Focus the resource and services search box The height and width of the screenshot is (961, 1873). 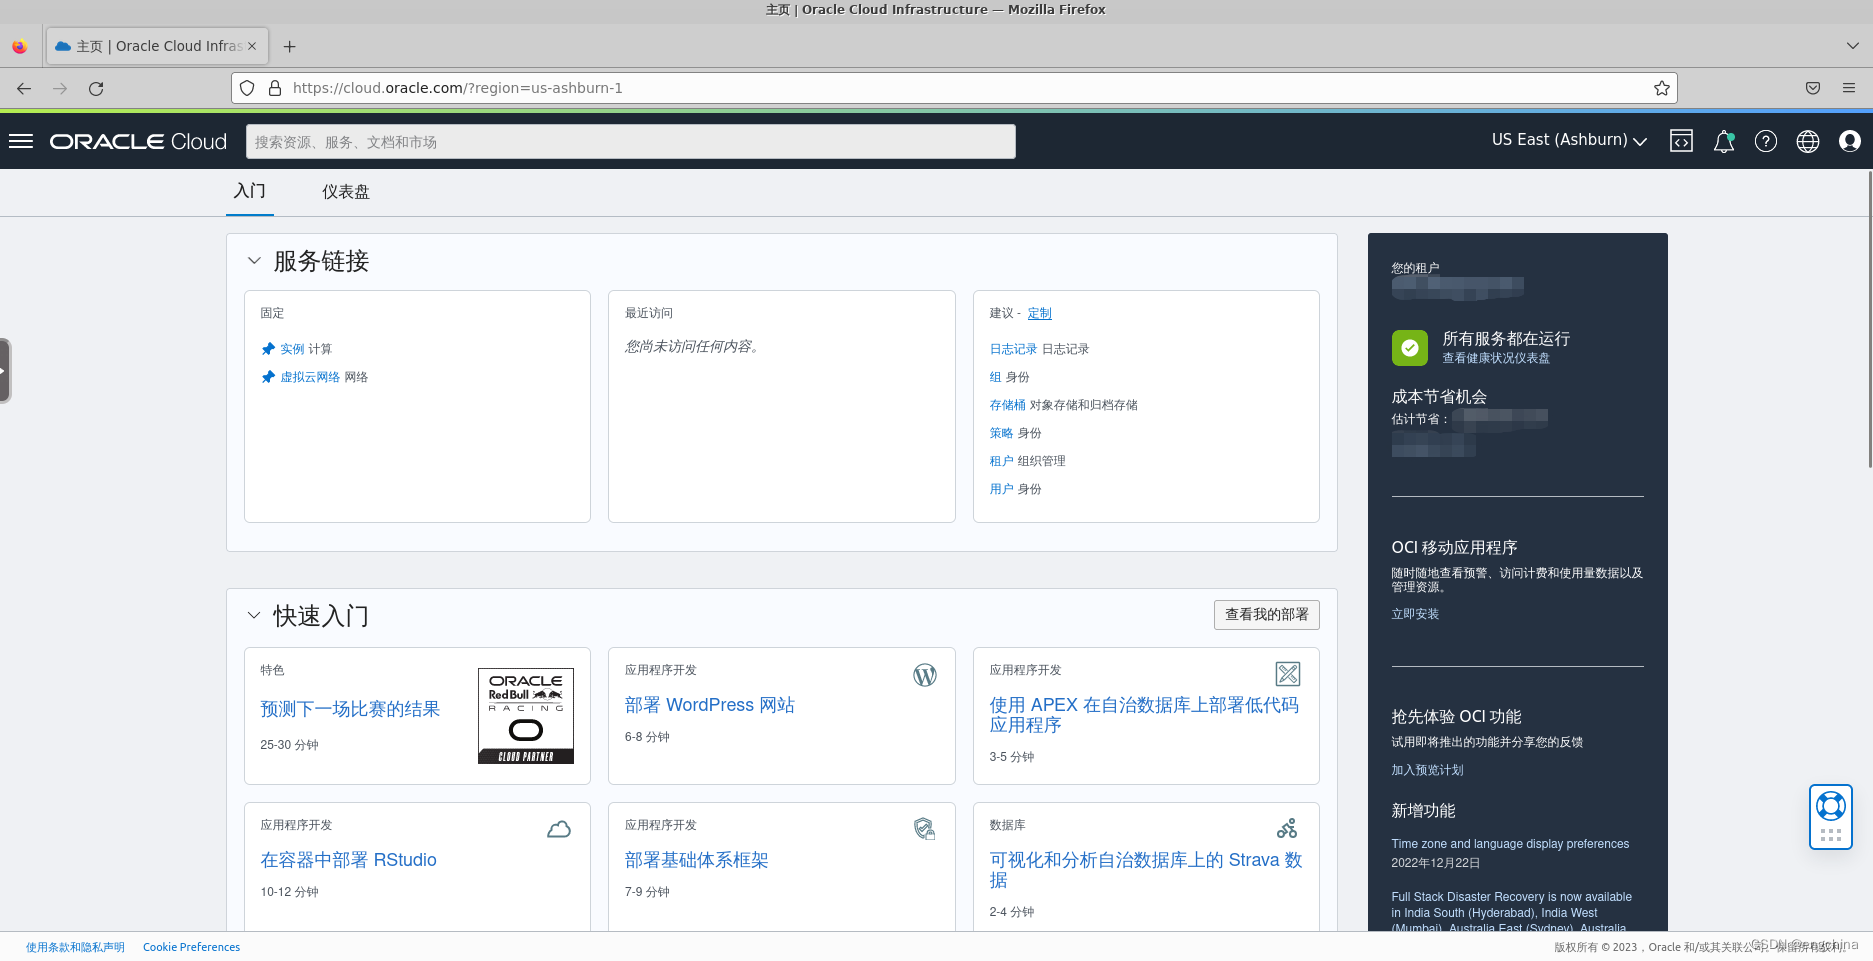click(631, 141)
